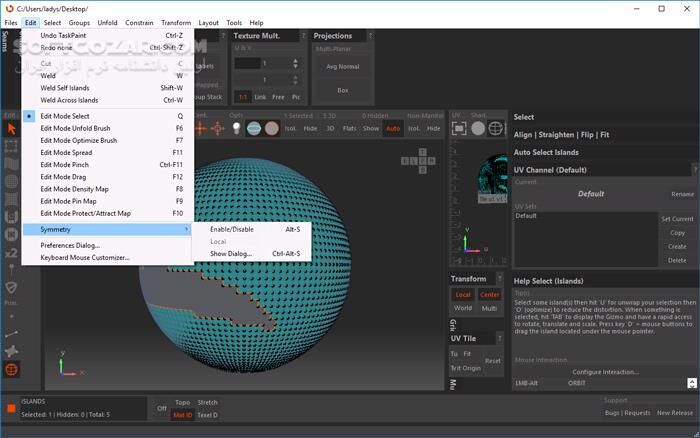The image size is (700, 438).
Task: Click the UV frame view icon
Action: [x=459, y=128]
